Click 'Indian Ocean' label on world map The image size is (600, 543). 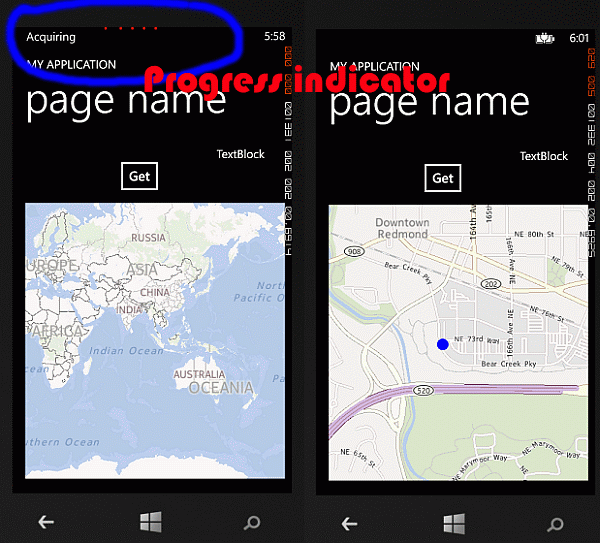(x=126, y=351)
